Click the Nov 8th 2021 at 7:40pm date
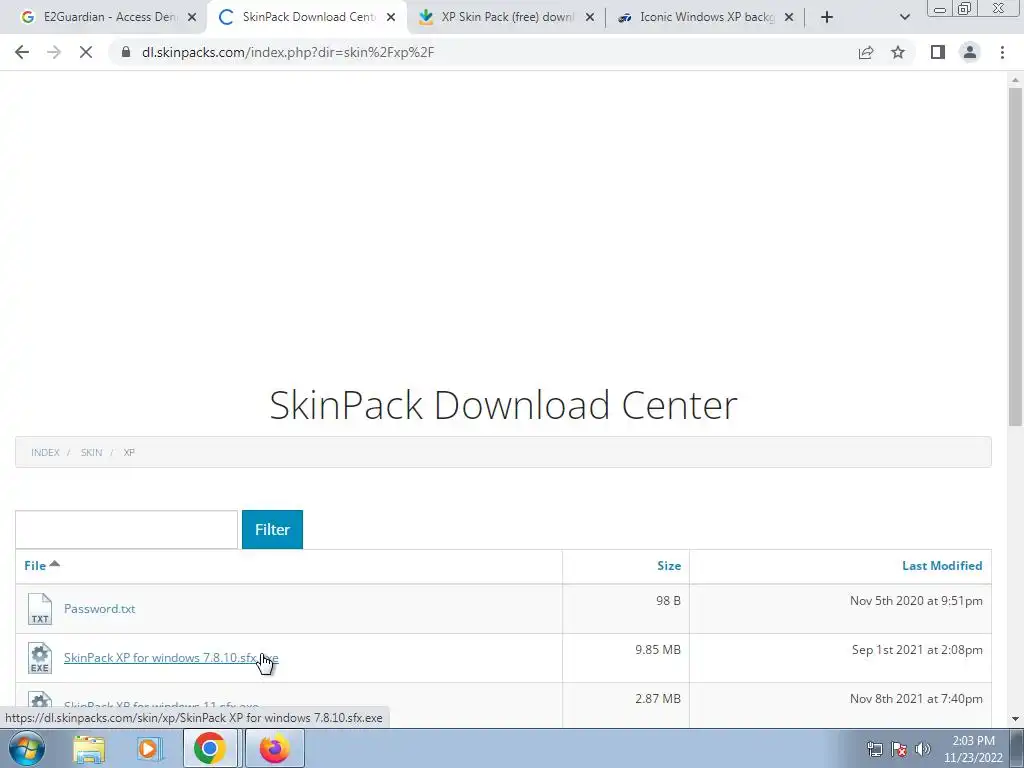 click(916, 699)
